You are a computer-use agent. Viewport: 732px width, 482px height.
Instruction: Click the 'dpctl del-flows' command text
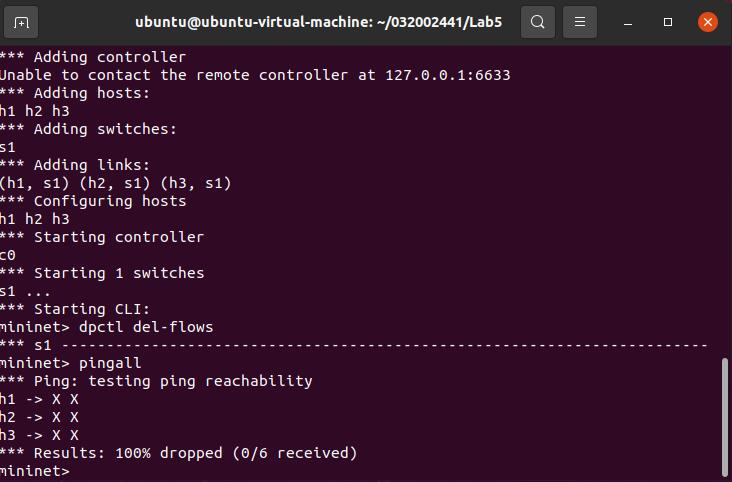coord(146,327)
